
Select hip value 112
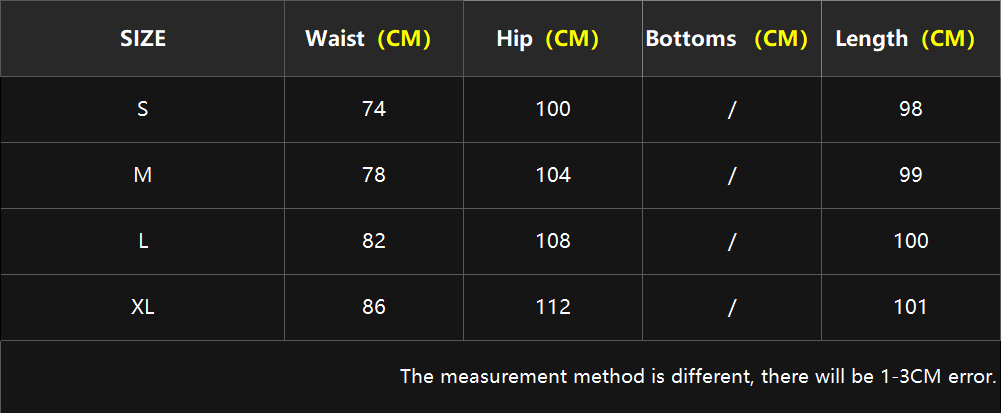pos(553,307)
